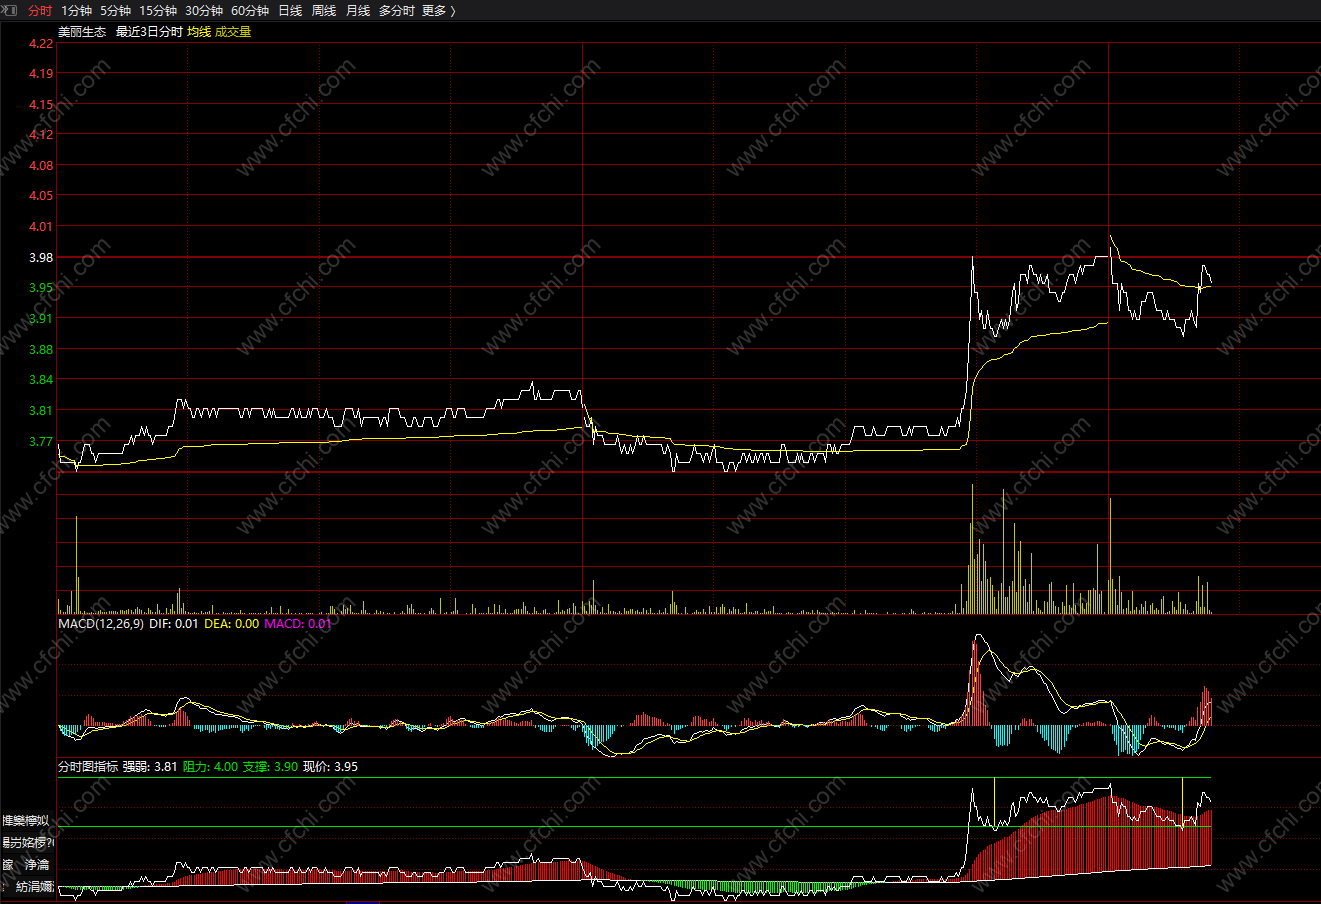This screenshot has height=904, width=1321.
Task: Switch to the 1分钟 chart tab
Action: [x=76, y=10]
